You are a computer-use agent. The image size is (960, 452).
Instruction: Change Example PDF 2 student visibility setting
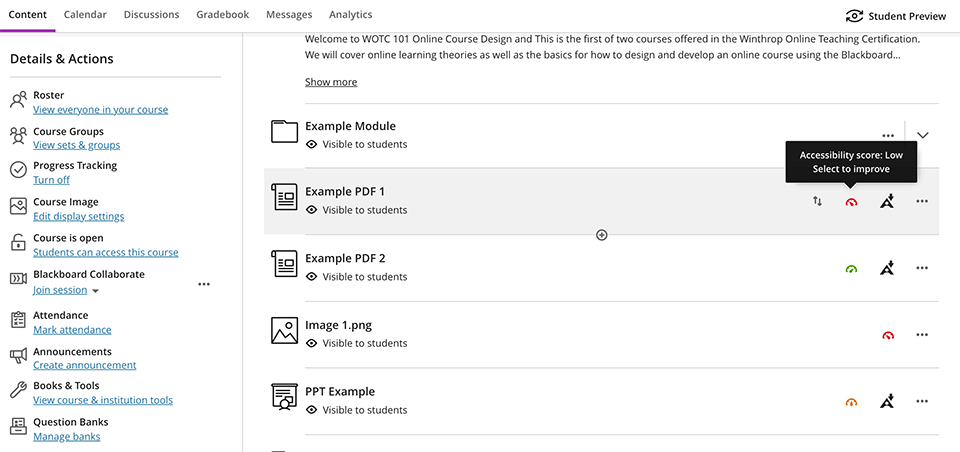[x=356, y=277]
